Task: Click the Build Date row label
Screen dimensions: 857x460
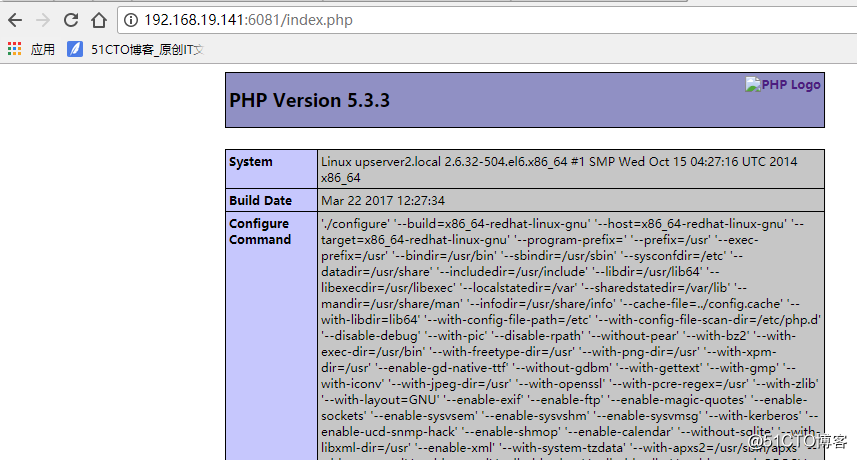Action: (260, 200)
